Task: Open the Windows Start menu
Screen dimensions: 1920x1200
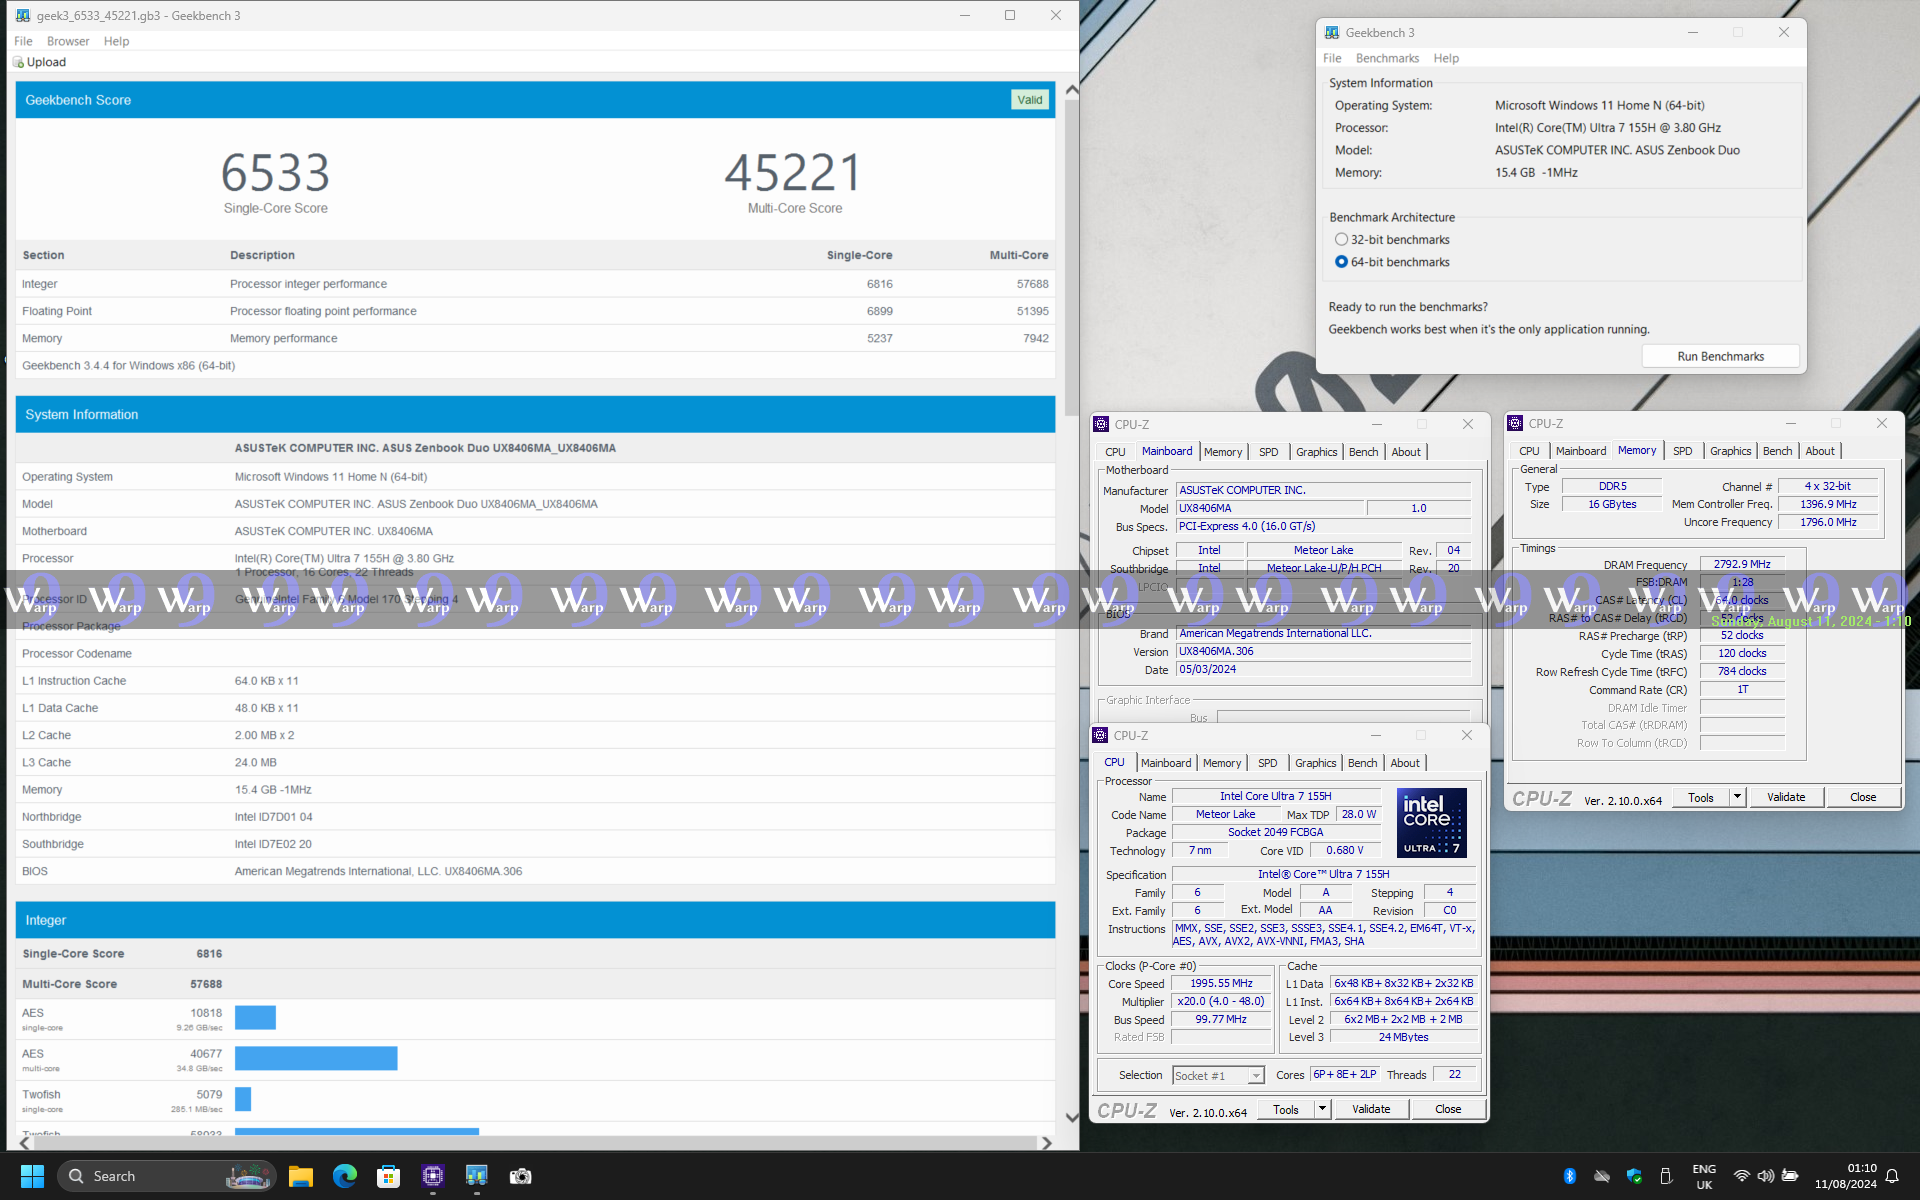Action: pos(32,1176)
